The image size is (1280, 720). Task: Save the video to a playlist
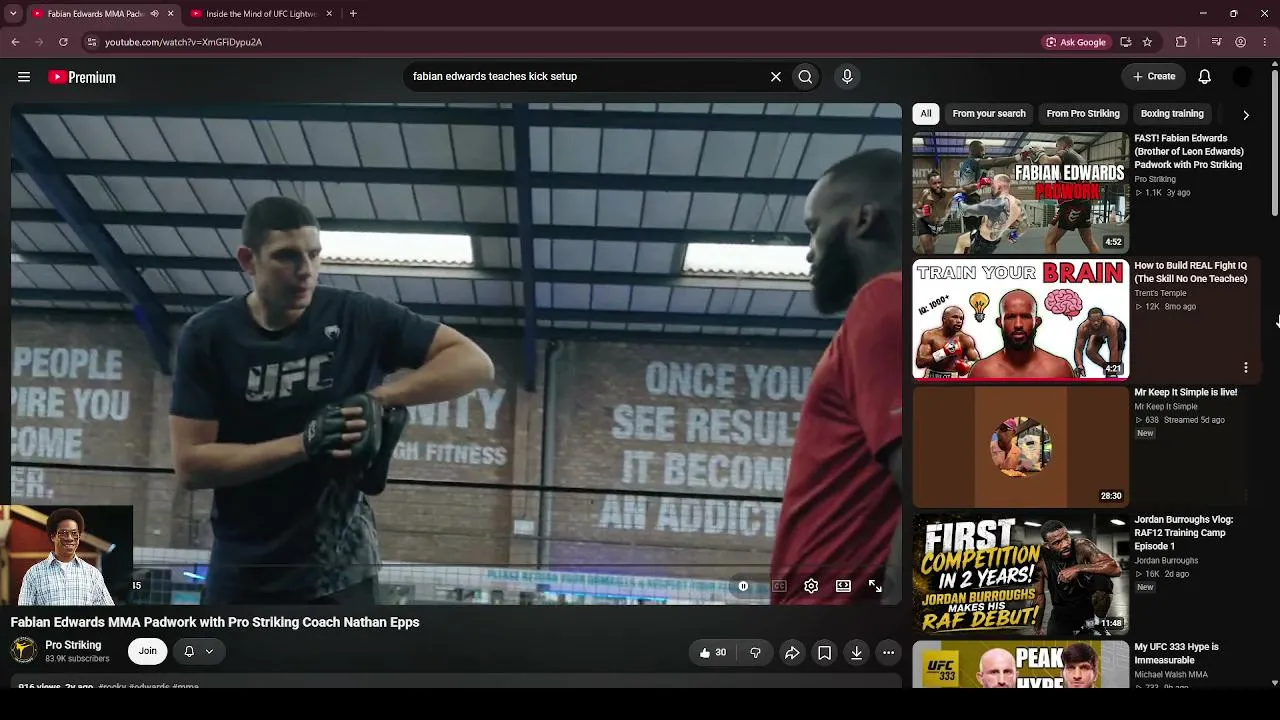click(x=824, y=653)
